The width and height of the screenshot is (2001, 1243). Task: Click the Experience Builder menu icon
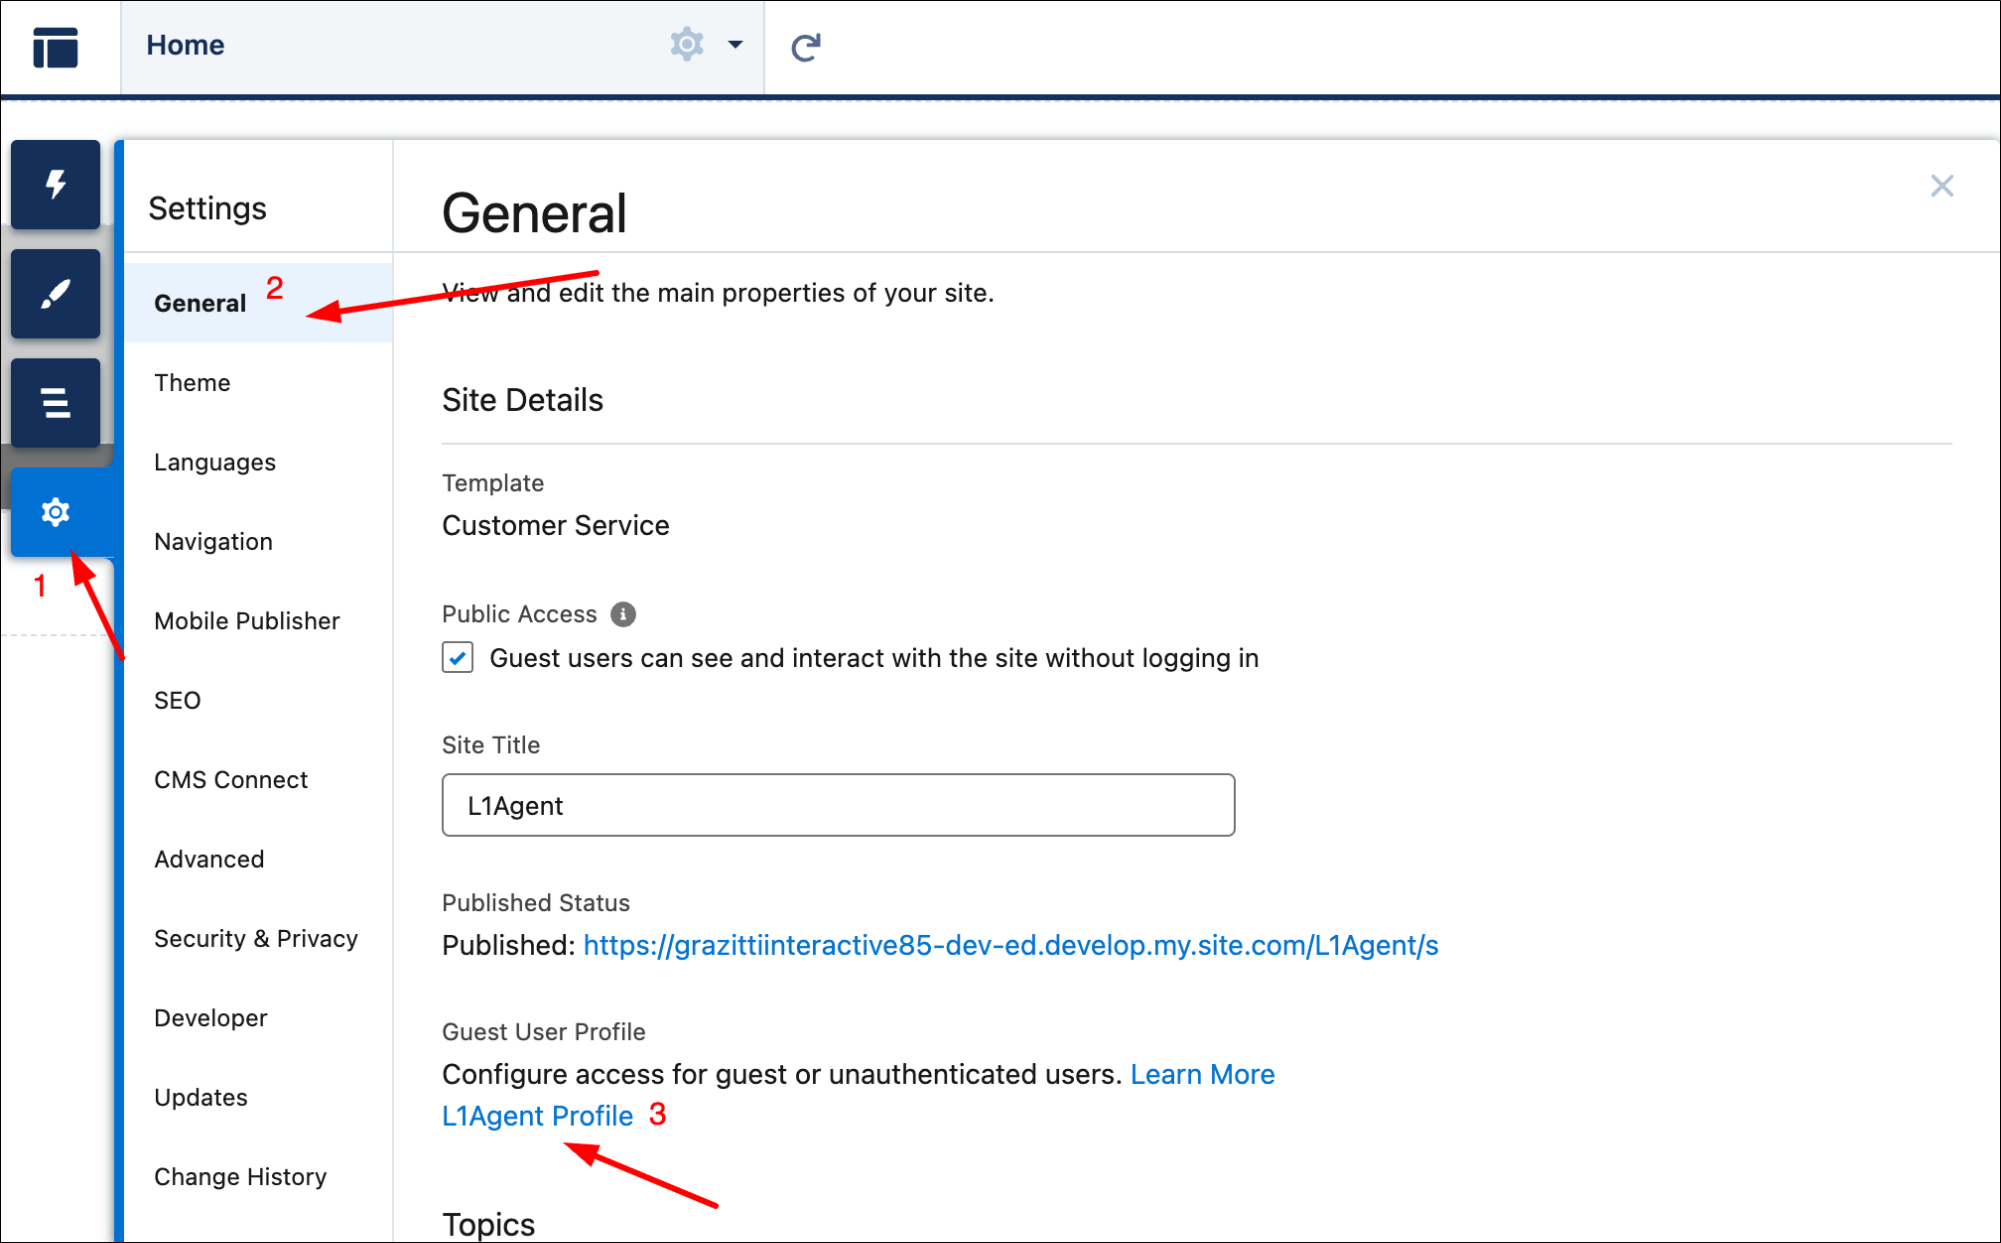[55, 47]
